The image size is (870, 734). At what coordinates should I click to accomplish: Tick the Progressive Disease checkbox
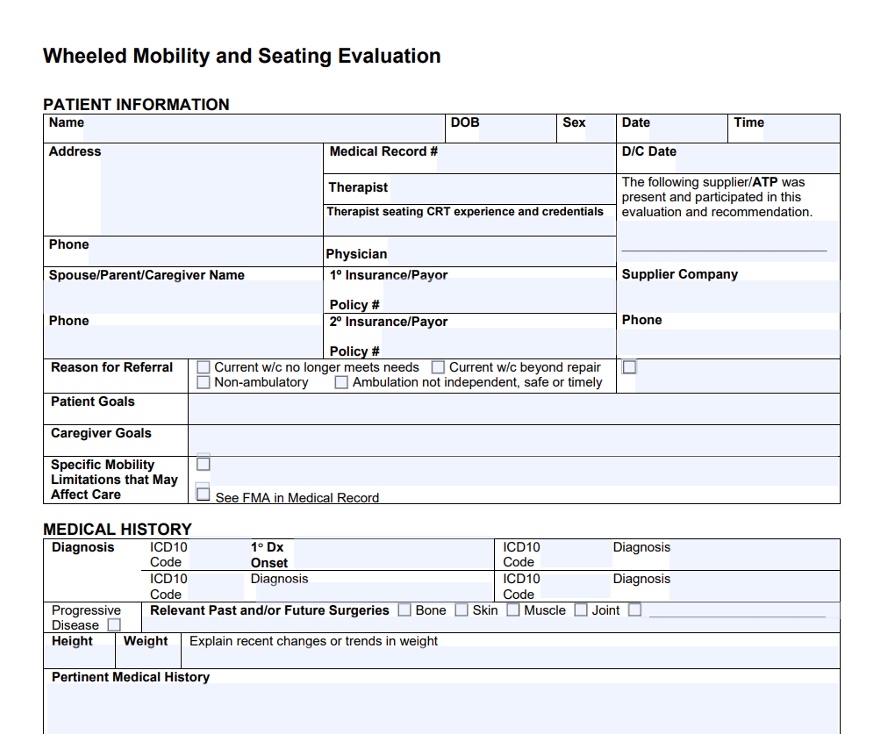pyautogui.click(x=114, y=625)
